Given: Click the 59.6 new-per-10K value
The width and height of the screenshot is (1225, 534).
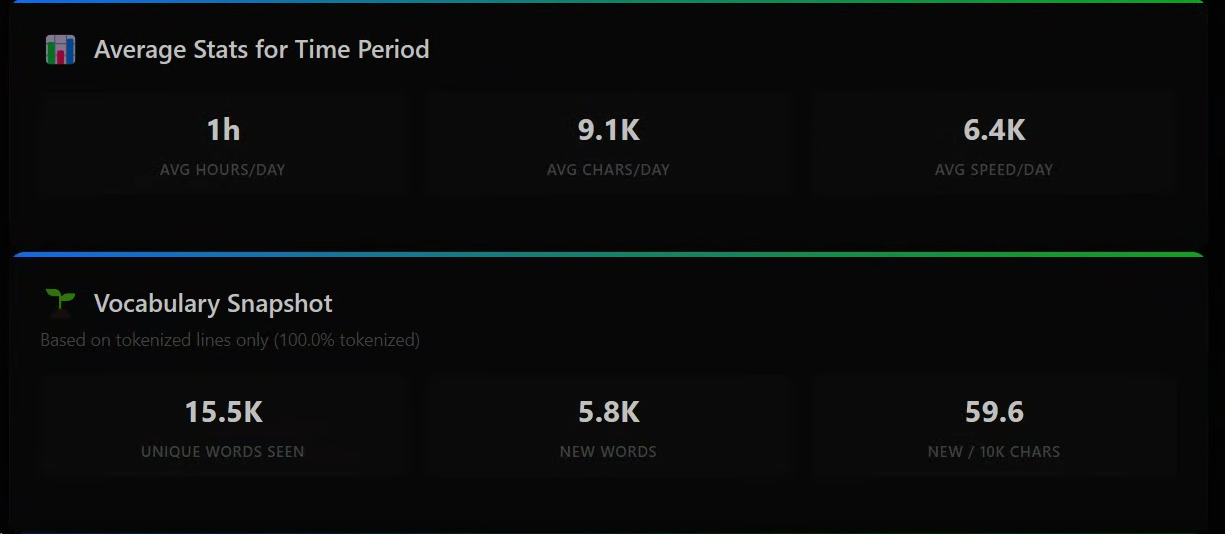Looking at the screenshot, I should click(x=994, y=412).
